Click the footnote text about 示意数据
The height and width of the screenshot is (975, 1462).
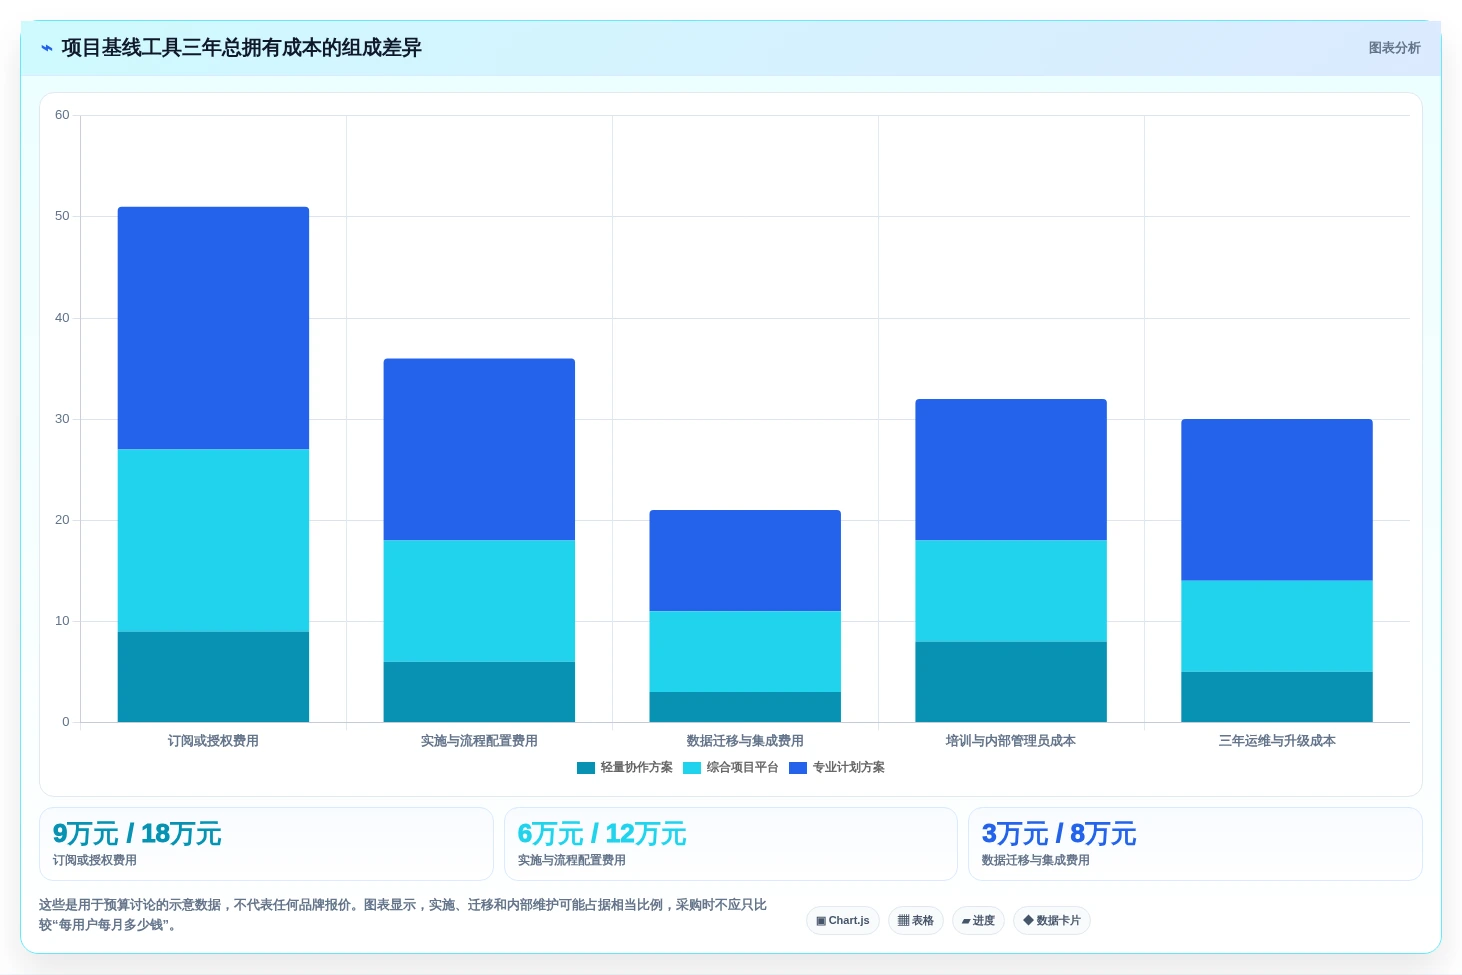(x=403, y=915)
